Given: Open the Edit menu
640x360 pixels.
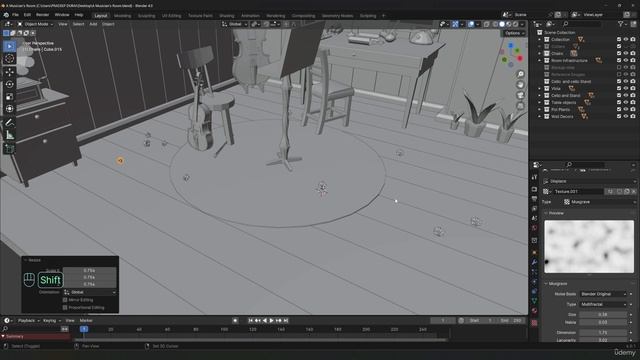Looking at the screenshot, I should [27, 15].
